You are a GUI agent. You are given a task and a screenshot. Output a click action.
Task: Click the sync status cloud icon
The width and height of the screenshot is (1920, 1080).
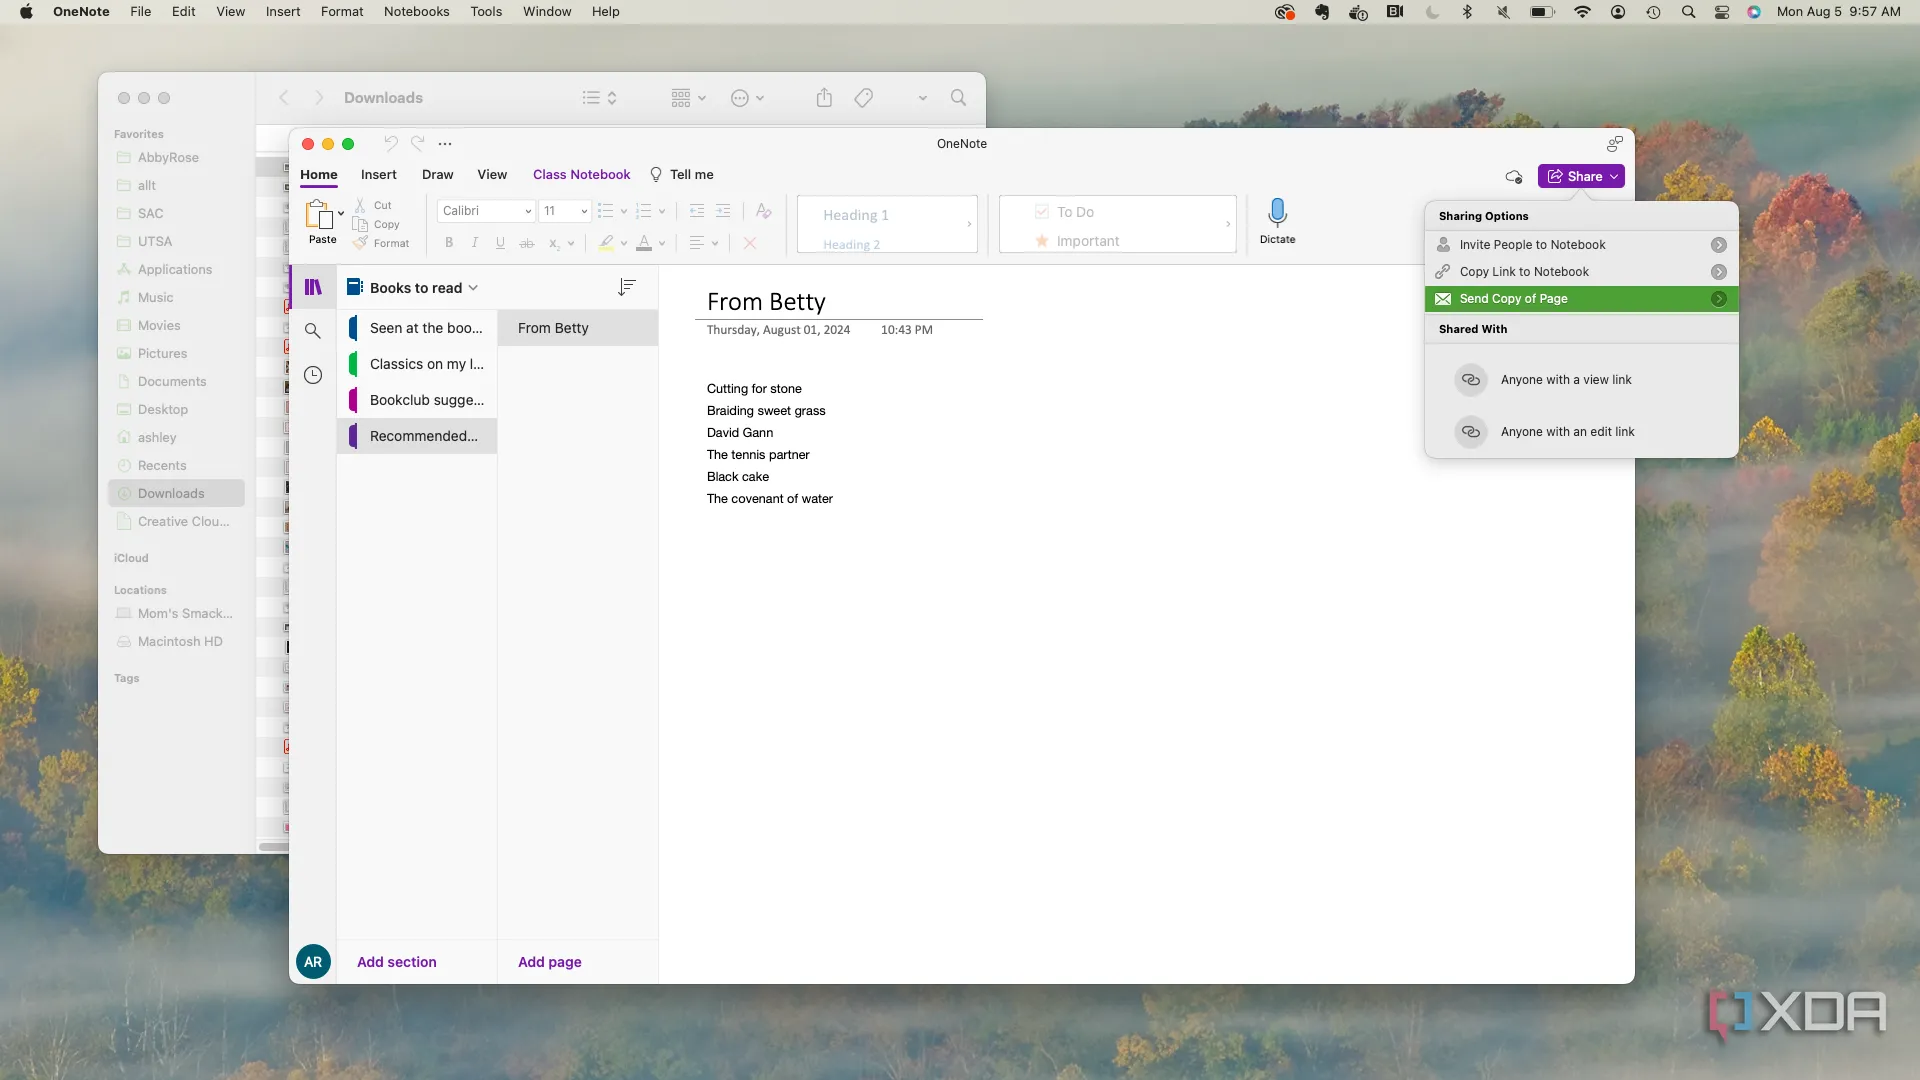[1514, 177]
